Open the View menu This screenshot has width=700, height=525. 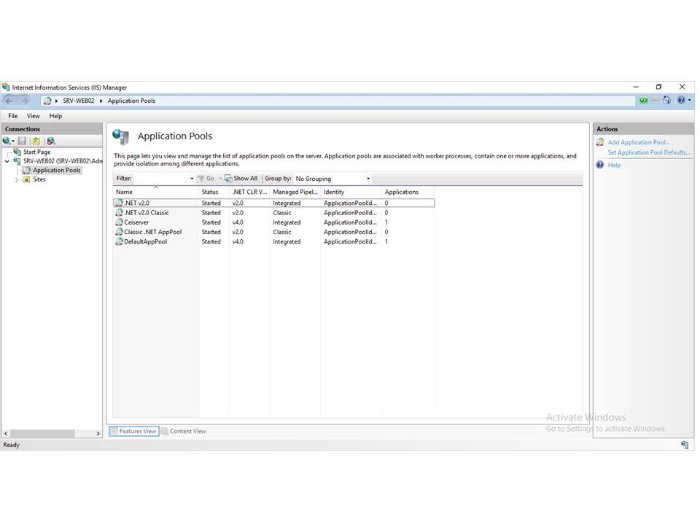coord(33,116)
